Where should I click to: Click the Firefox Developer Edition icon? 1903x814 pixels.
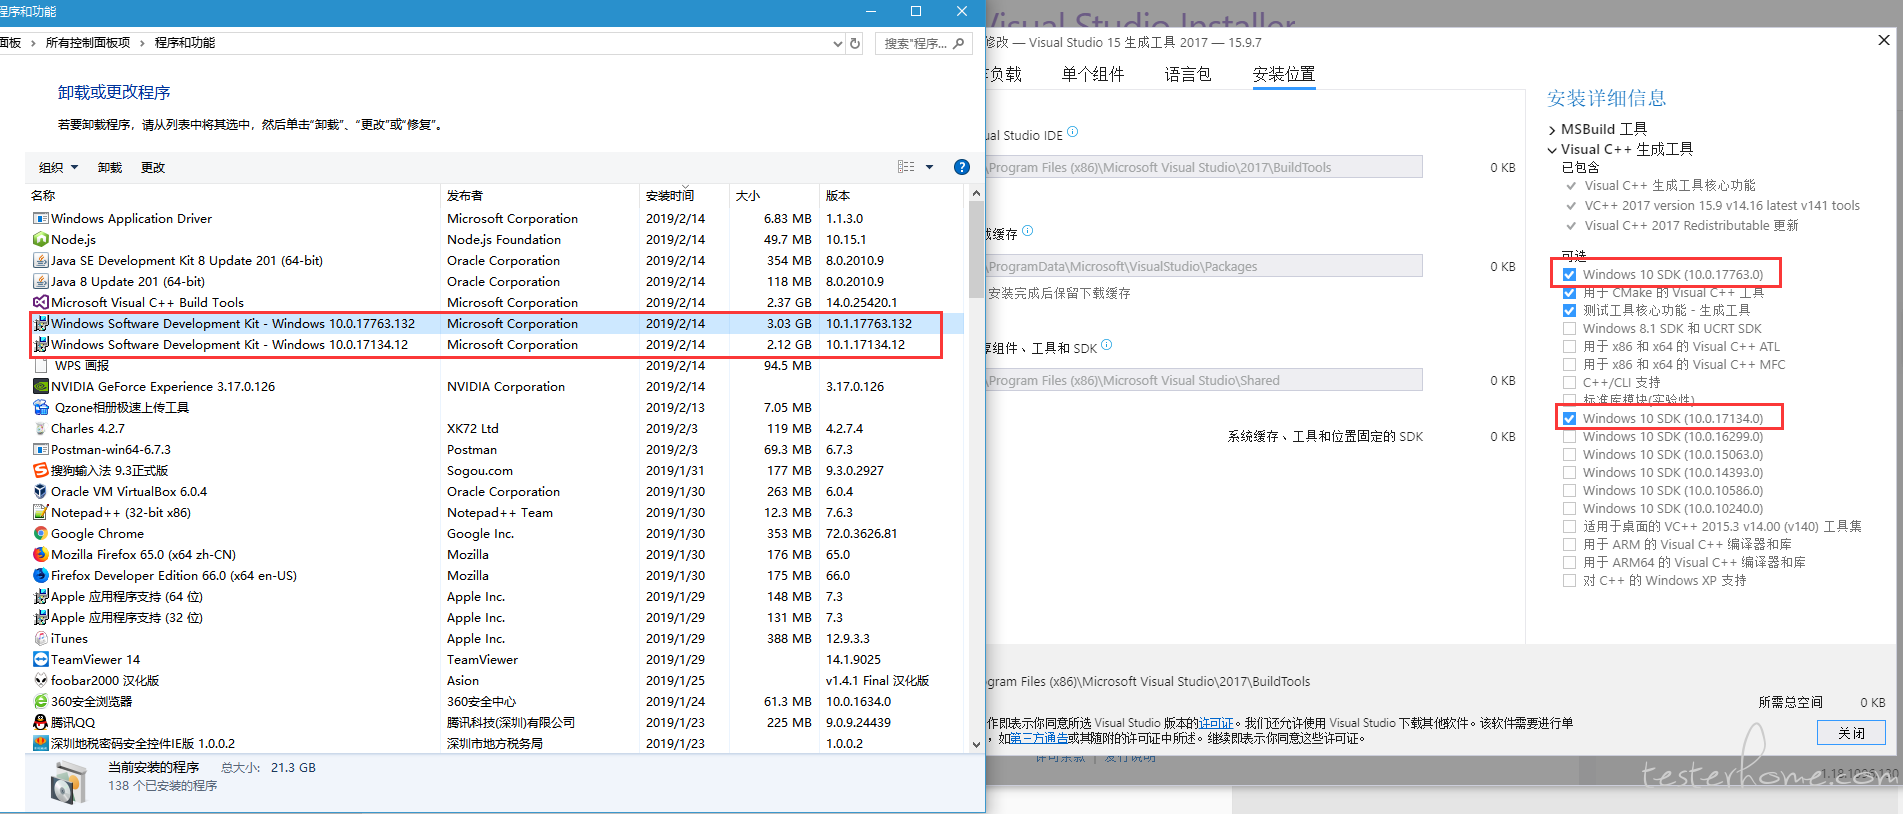[41, 575]
